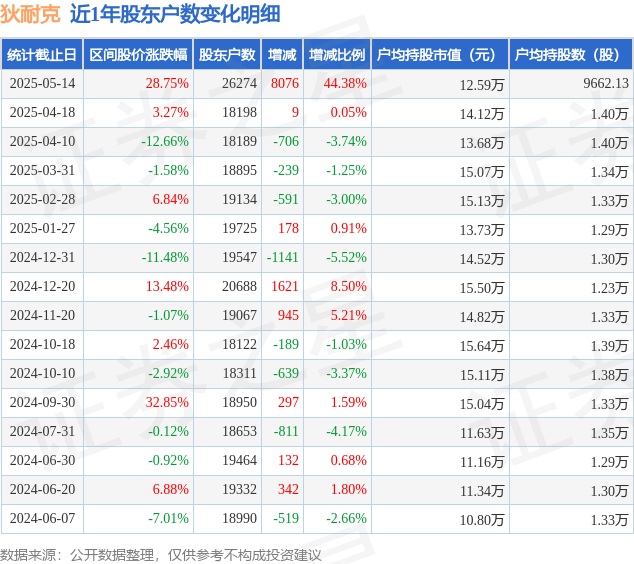Click the 户均持股市值（元） column header
634x564 pixels.
coord(440,55)
